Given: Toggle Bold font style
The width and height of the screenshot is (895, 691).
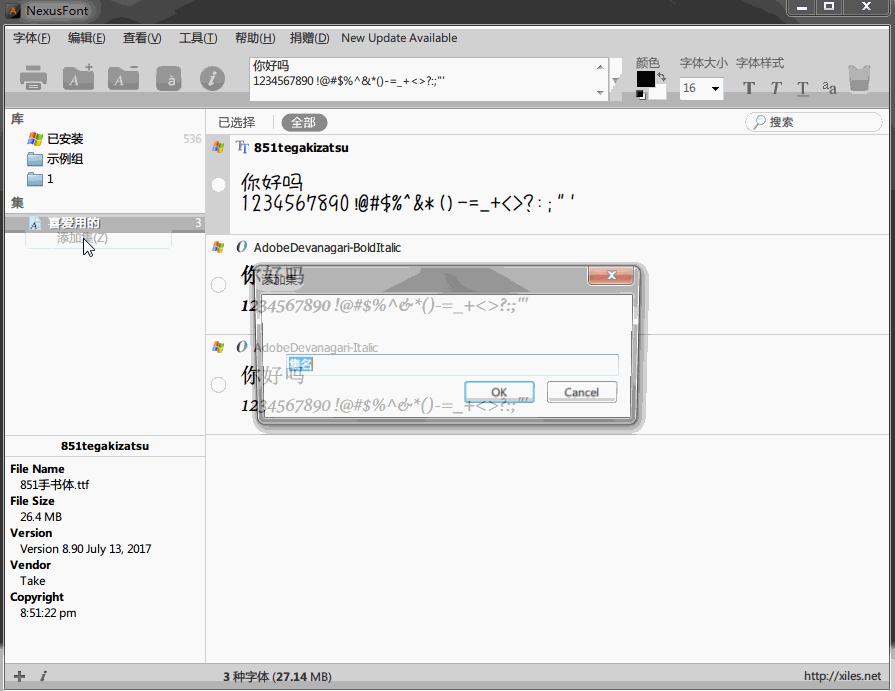Looking at the screenshot, I should pyautogui.click(x=749, y=88).
